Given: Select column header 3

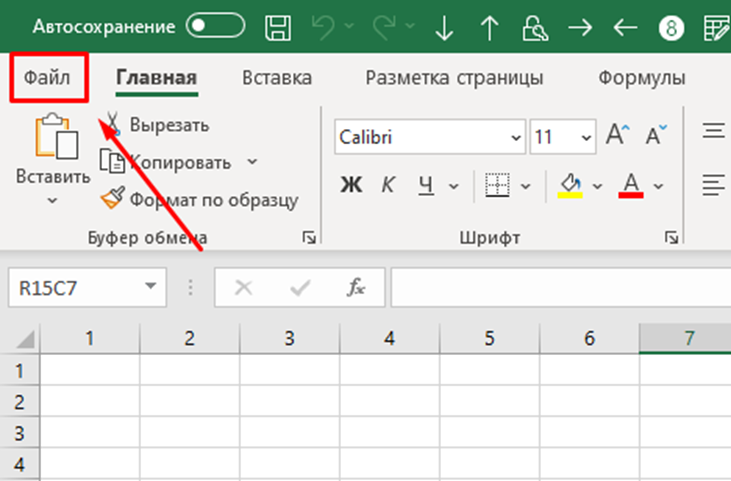Looking at the screenshot, I should (290, 338).
